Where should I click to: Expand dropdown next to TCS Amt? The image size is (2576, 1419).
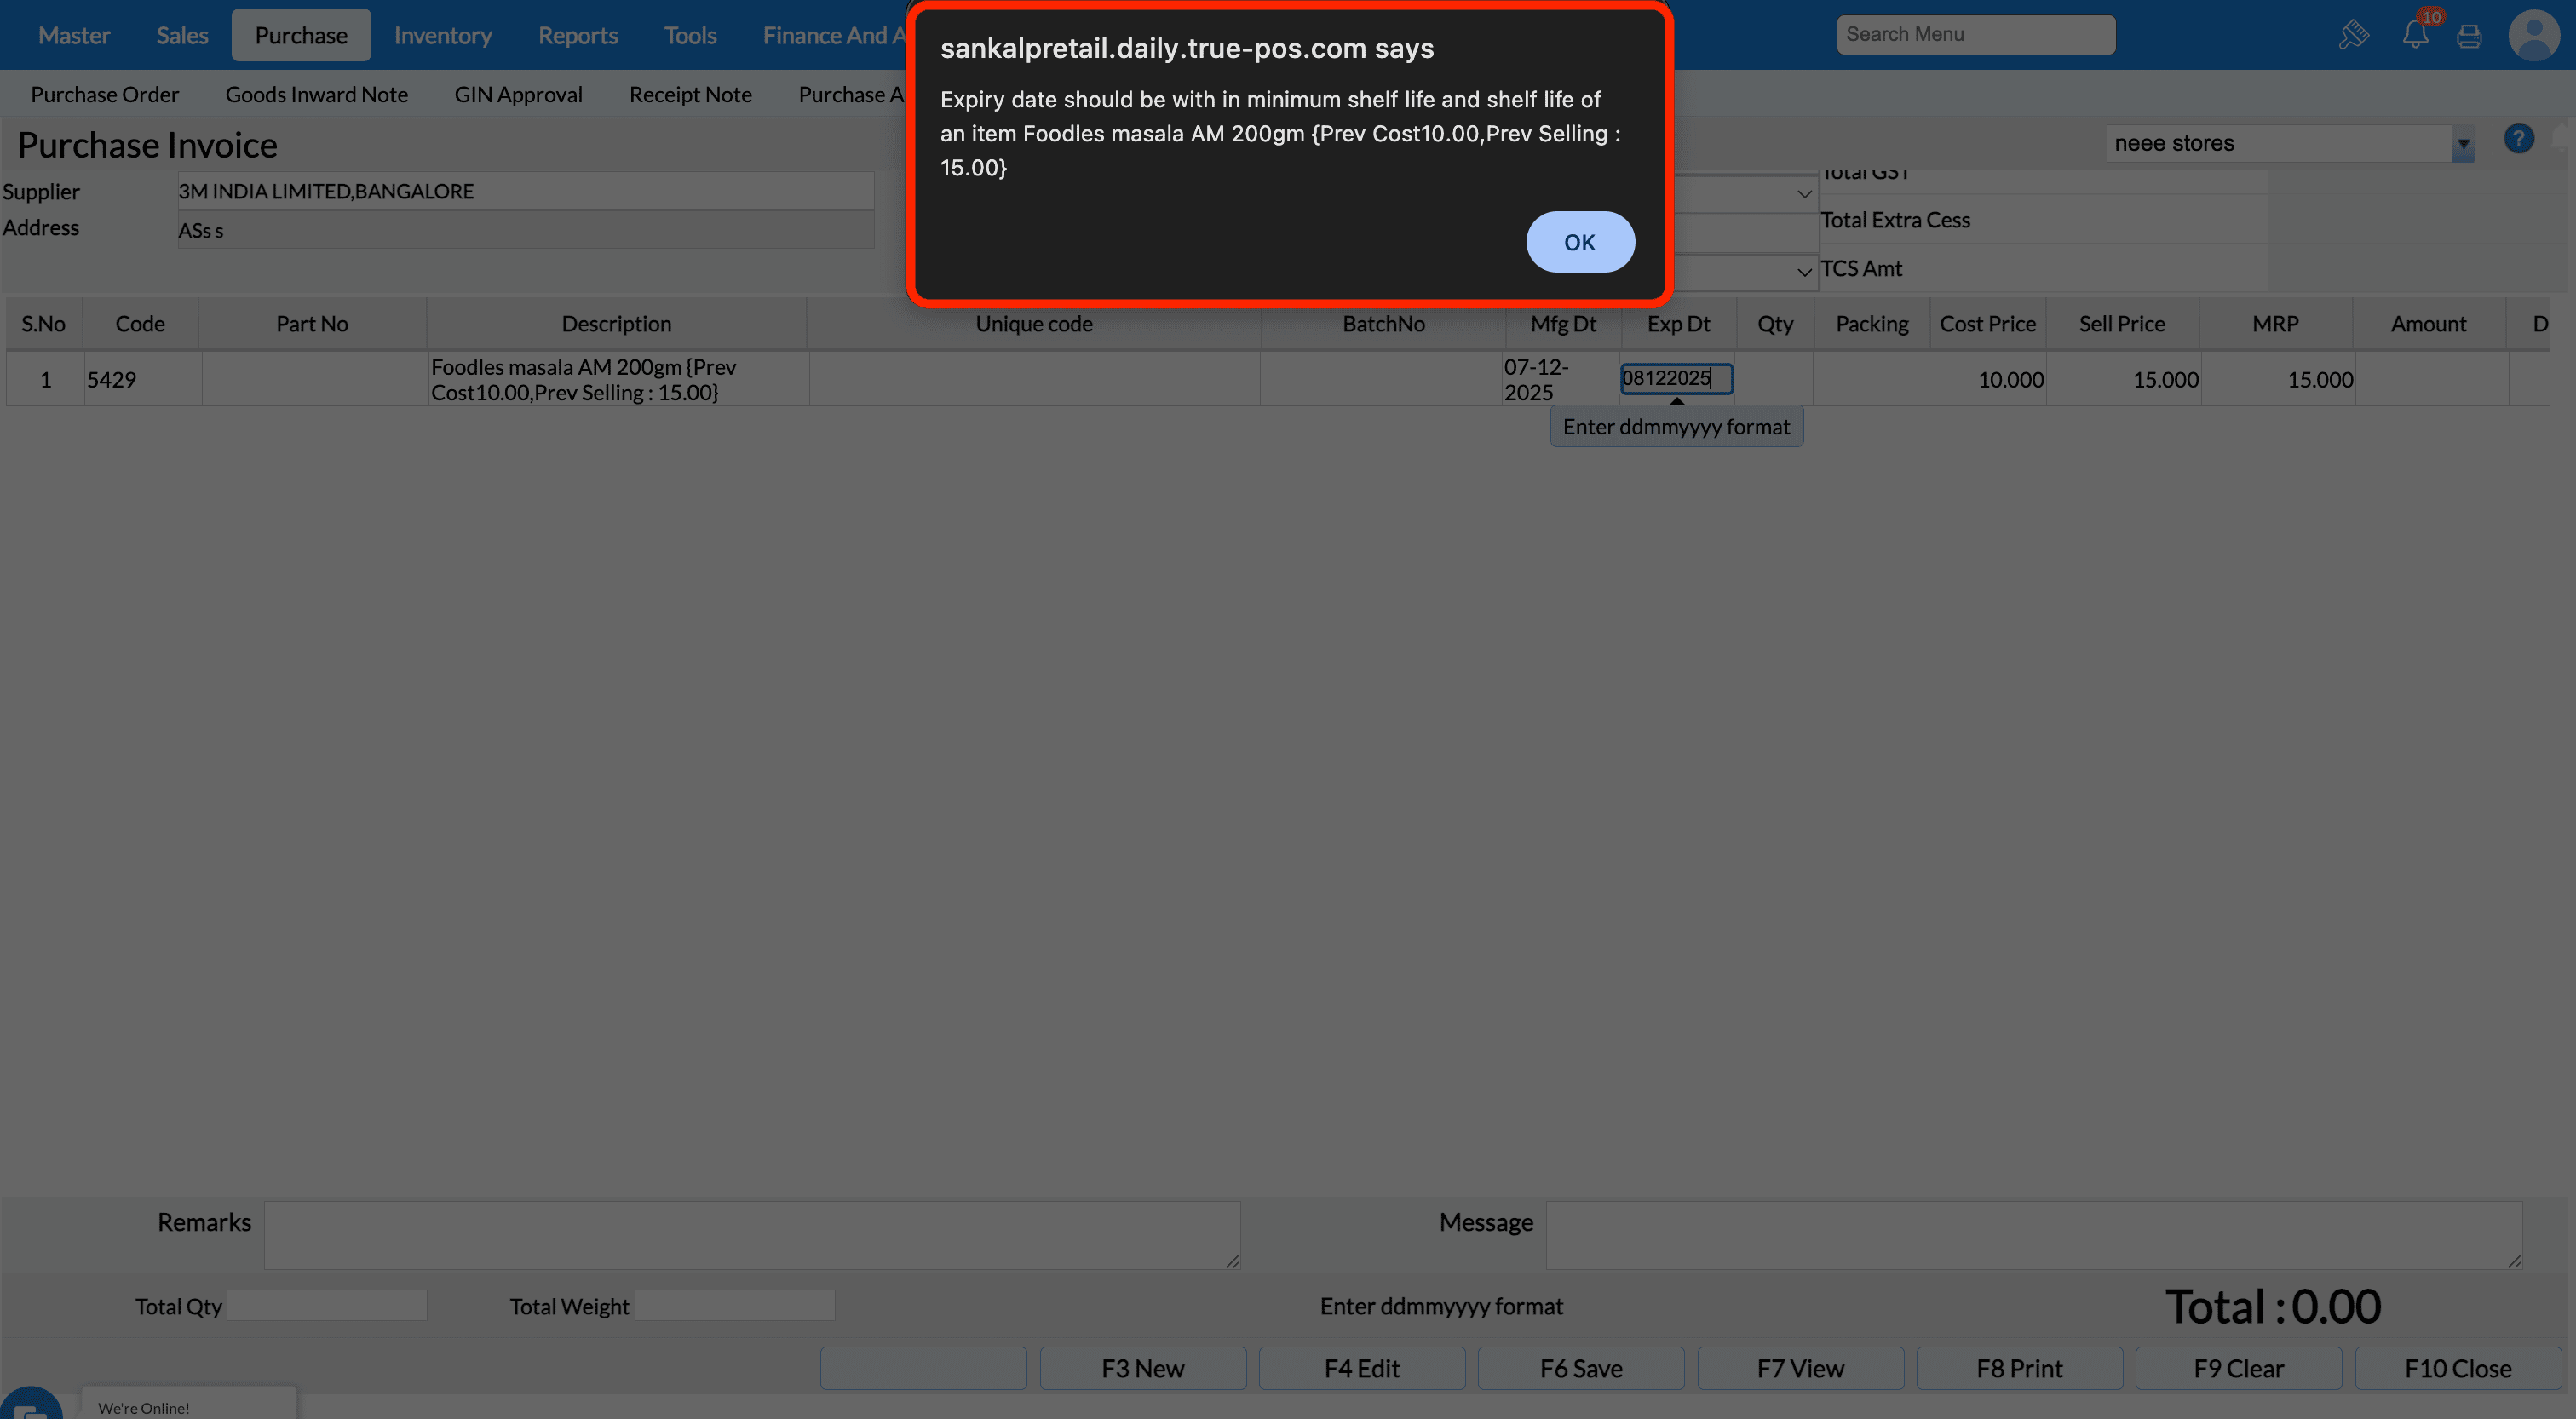(1804, 271)
